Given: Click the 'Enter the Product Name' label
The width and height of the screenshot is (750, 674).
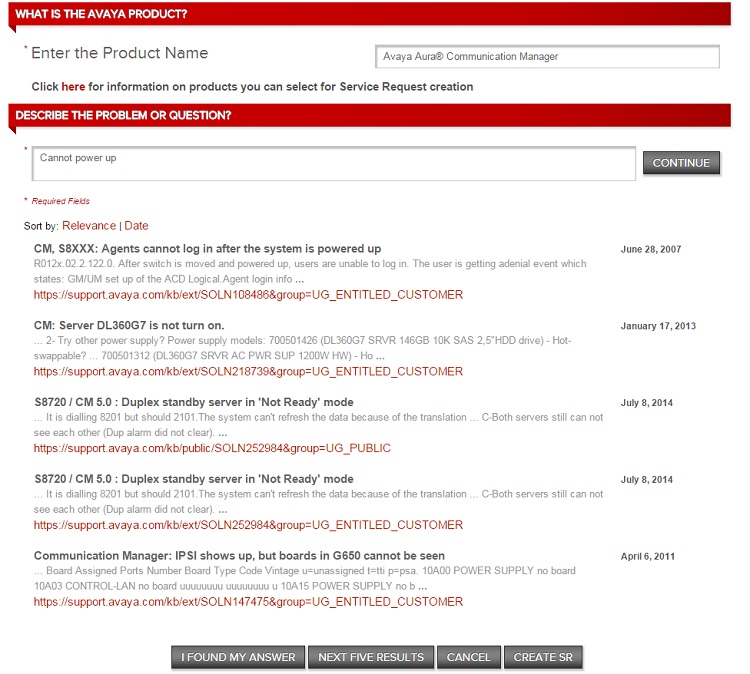Looking at the screenshot, I should [120, 53].
